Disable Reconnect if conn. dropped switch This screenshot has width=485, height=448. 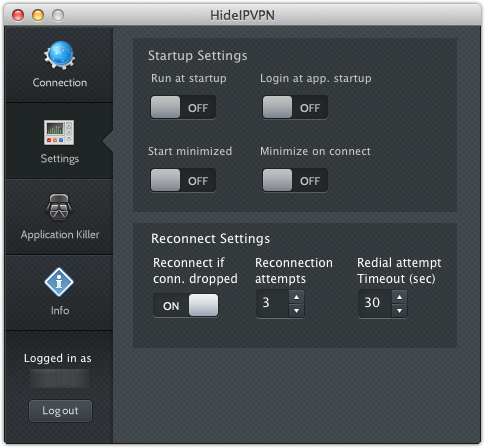(x=186, y=305)
